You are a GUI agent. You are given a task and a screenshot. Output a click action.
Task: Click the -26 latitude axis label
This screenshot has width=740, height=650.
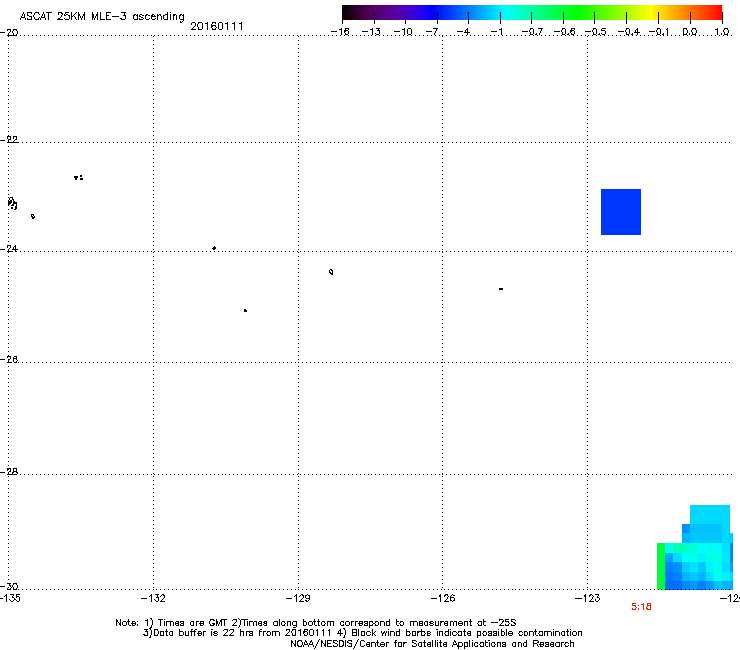tap(9, 360)
